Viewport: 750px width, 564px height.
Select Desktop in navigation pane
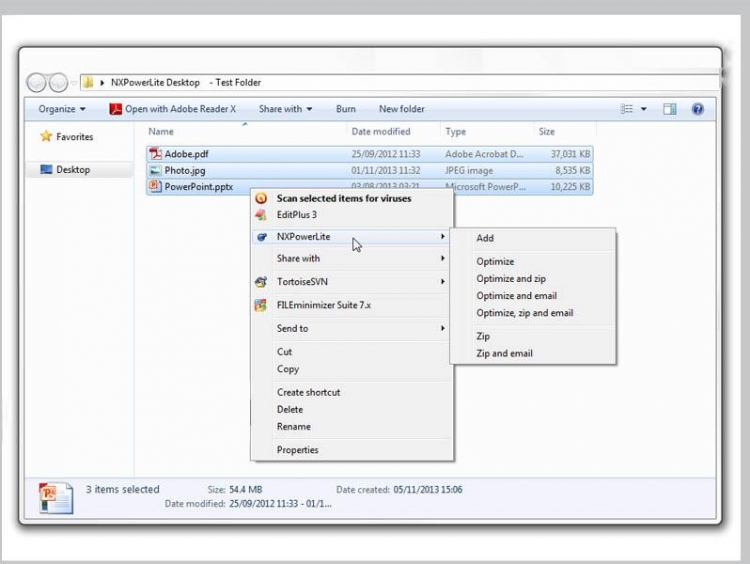73,169
